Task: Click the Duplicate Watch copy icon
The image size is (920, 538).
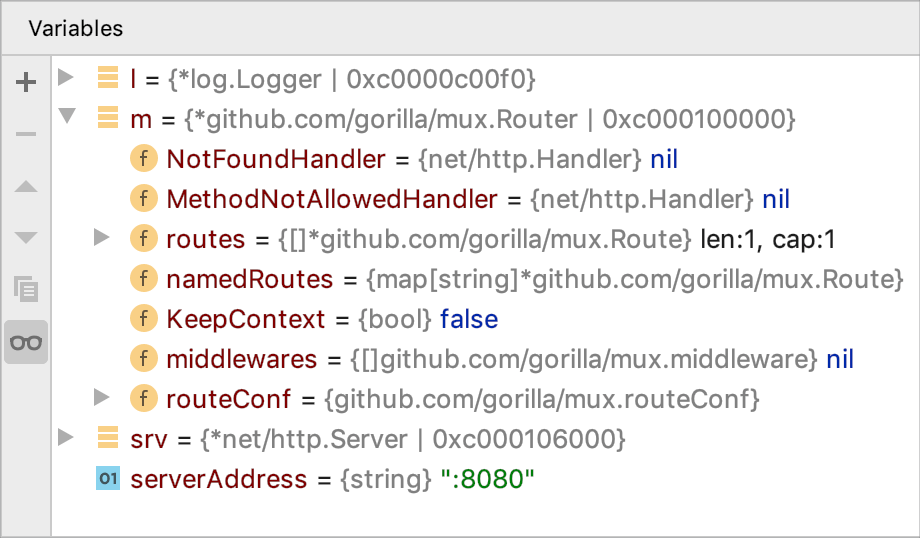Action: click(x=26, y=290)
